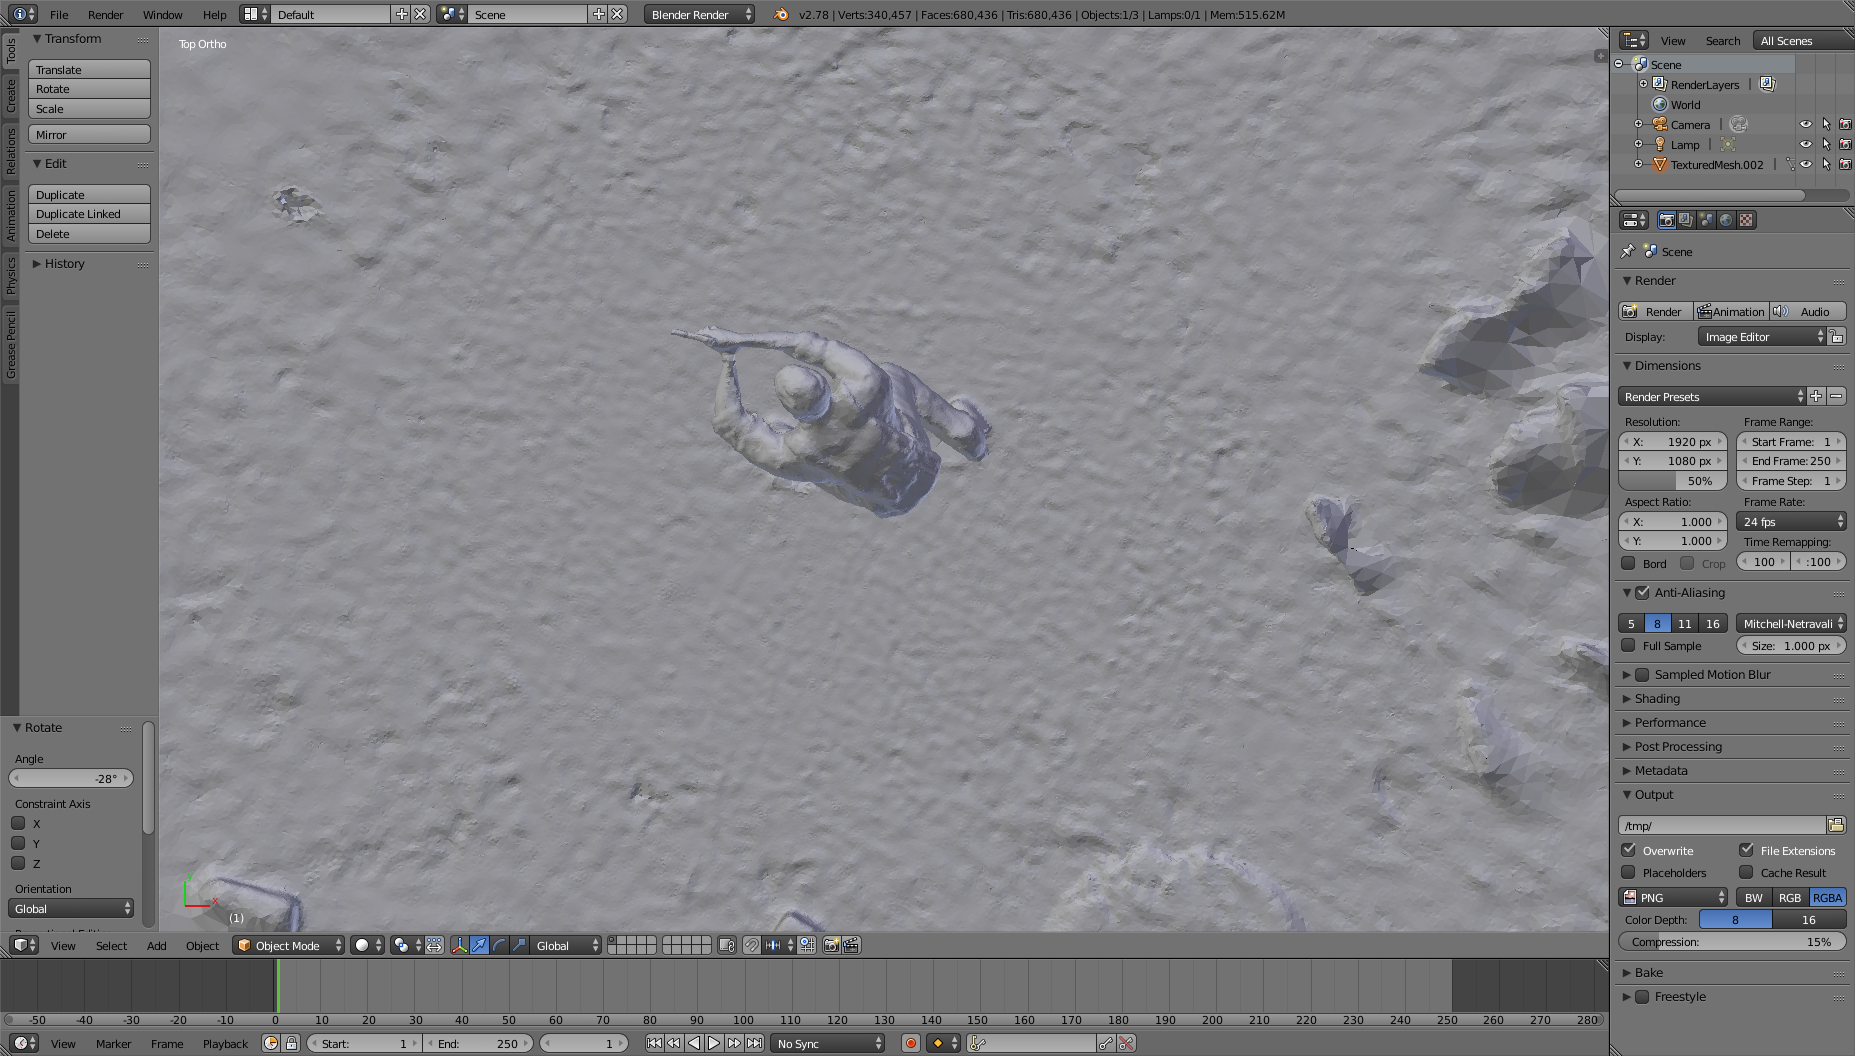Toggle the snap magnet icon in 3D header
This screenshot has height=1056, width=1855.
click(x=752, y=945)
